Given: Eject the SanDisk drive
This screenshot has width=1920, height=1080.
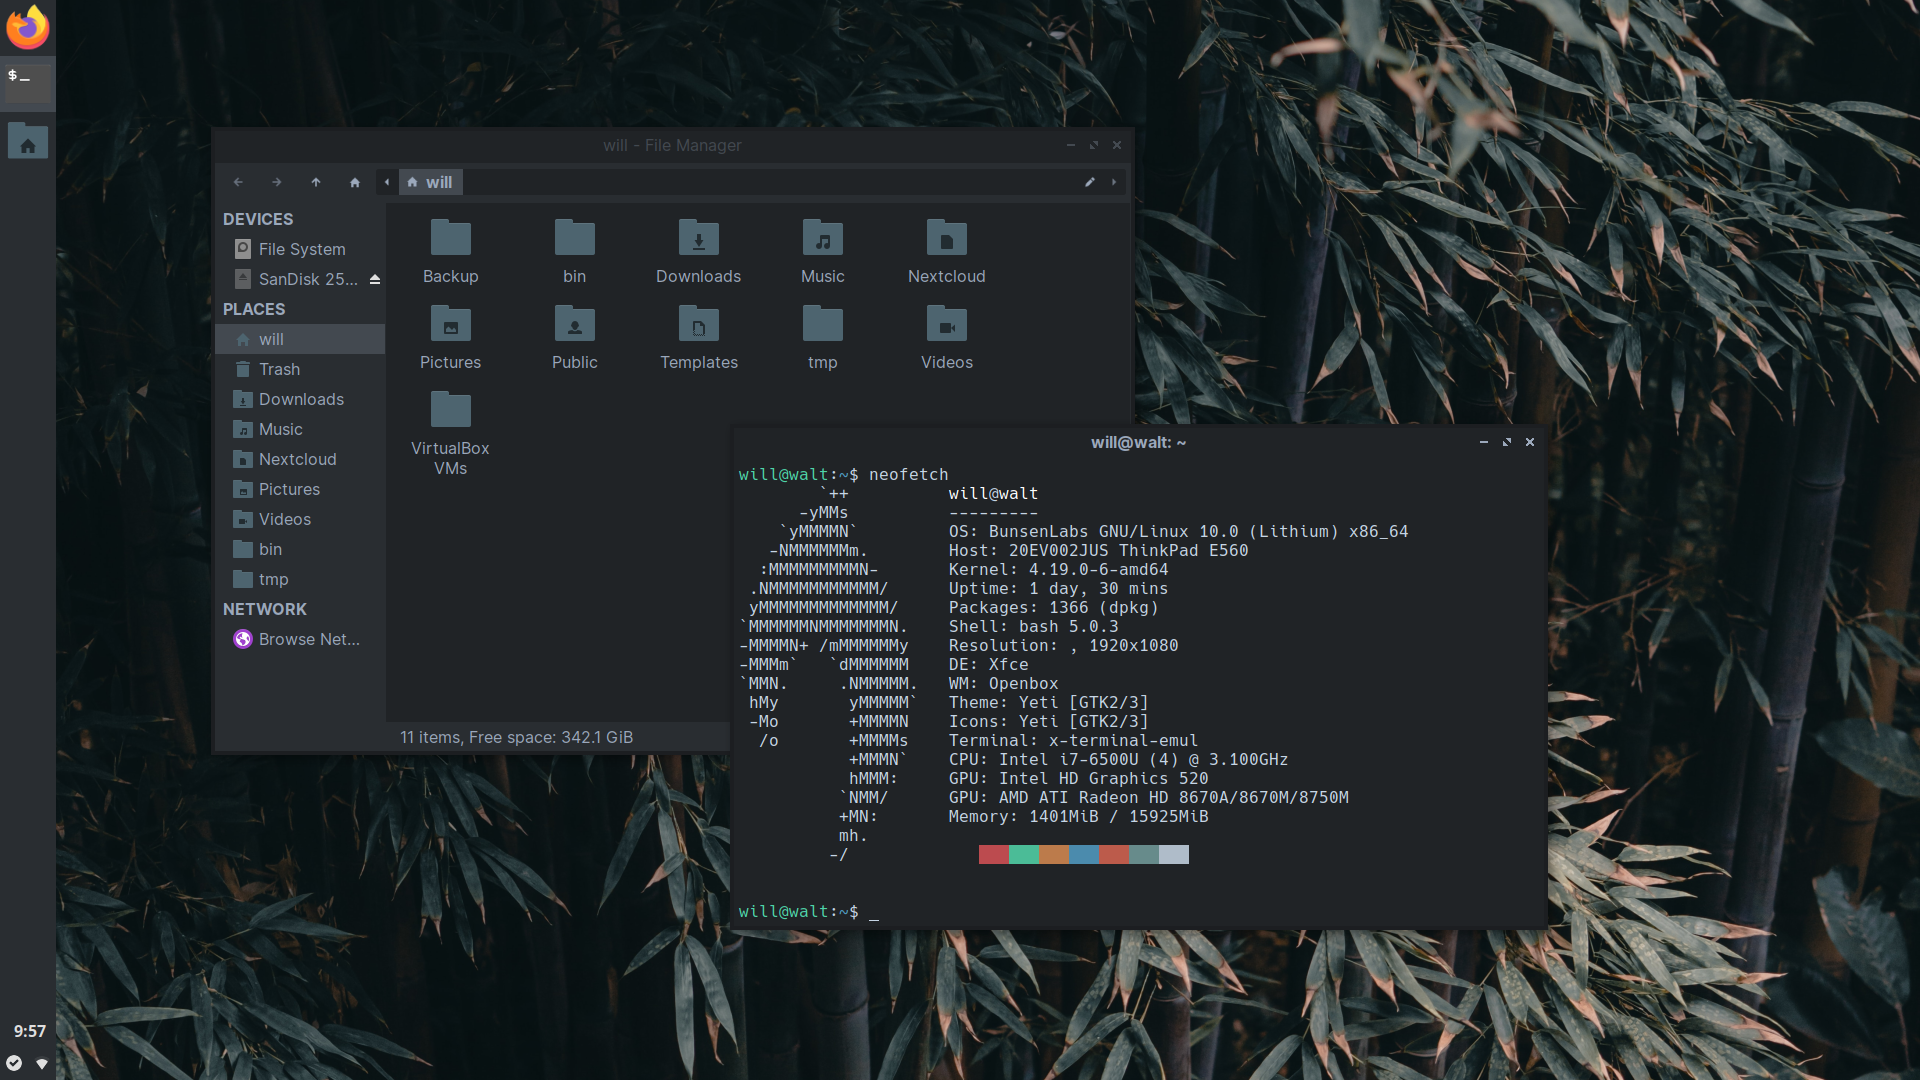Looking at the screenshot, I should point(375,279).
